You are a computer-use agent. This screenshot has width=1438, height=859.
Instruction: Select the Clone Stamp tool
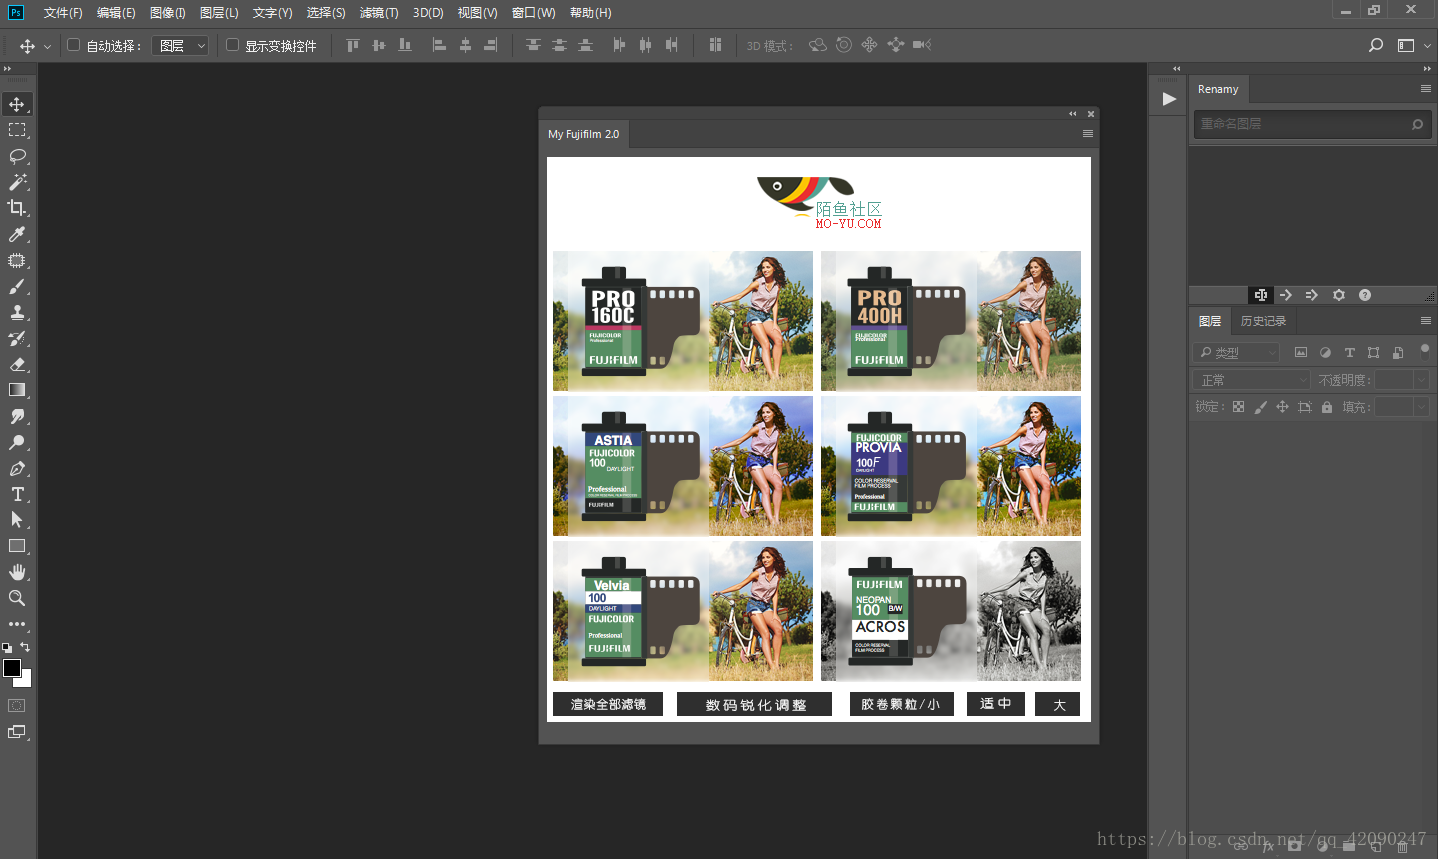coord(17,312)
